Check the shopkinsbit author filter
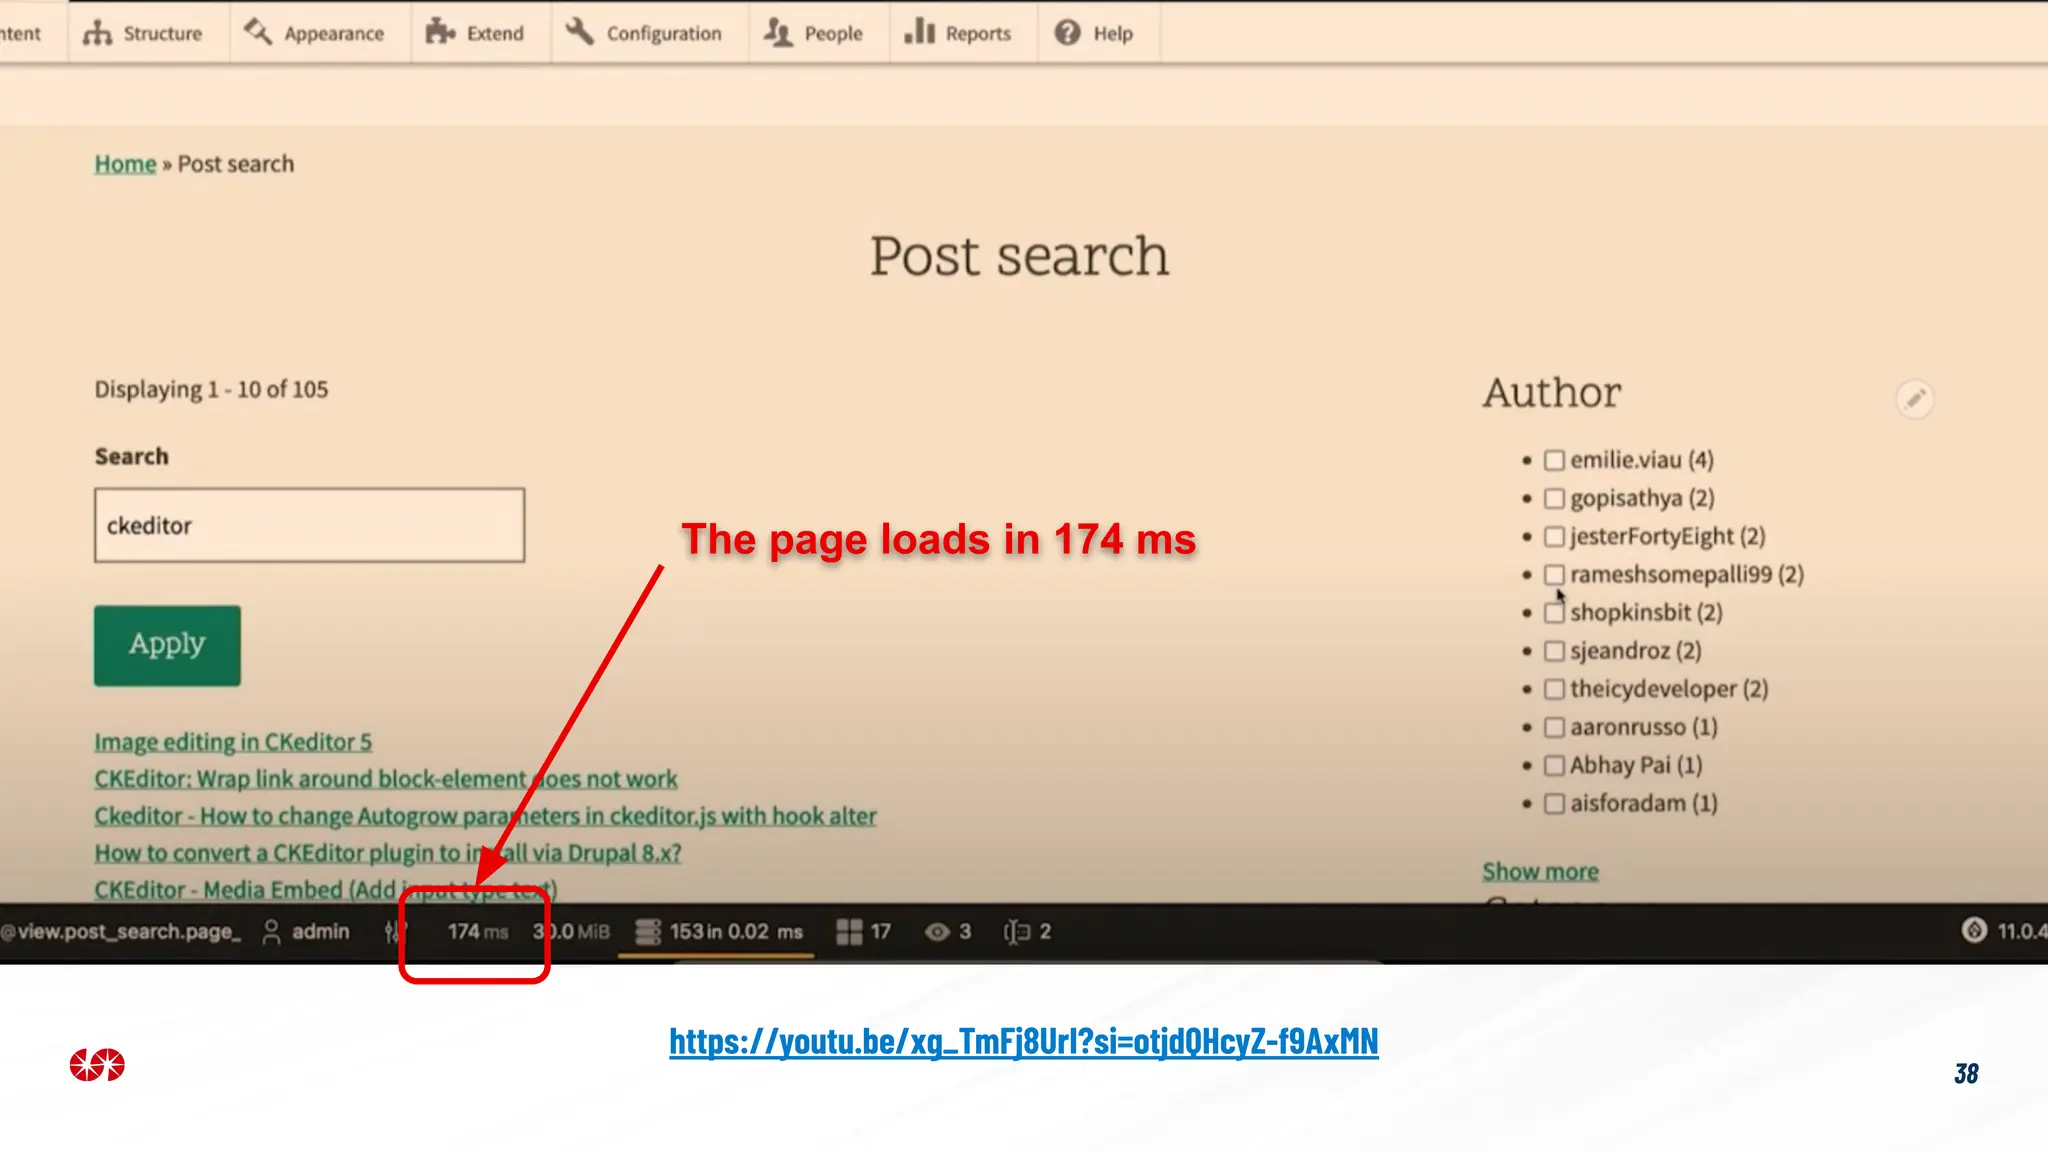The image size is (2048, 1152). click(1554, 612)
